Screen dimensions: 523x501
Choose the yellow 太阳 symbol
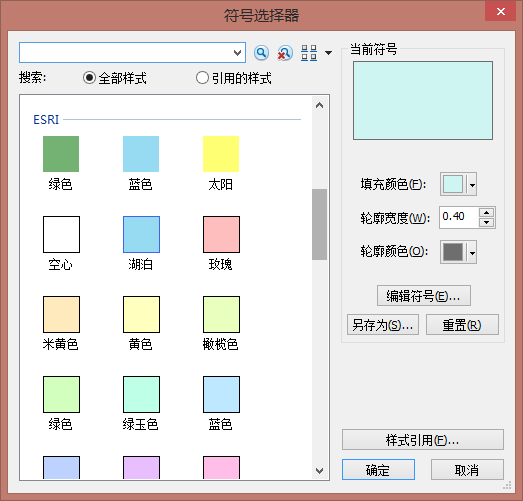point(221,154)
